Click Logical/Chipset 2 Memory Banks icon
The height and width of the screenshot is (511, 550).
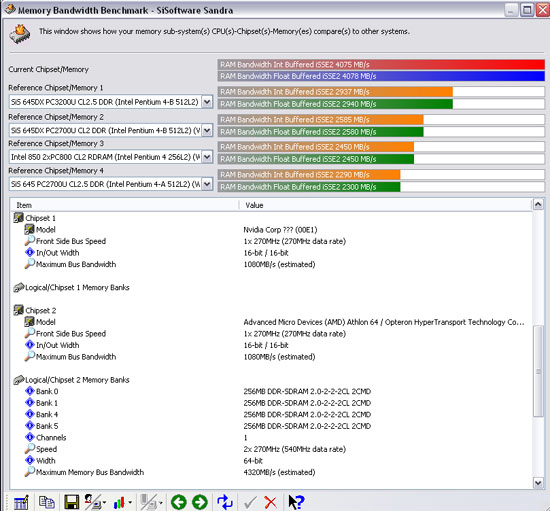point(19,380)
